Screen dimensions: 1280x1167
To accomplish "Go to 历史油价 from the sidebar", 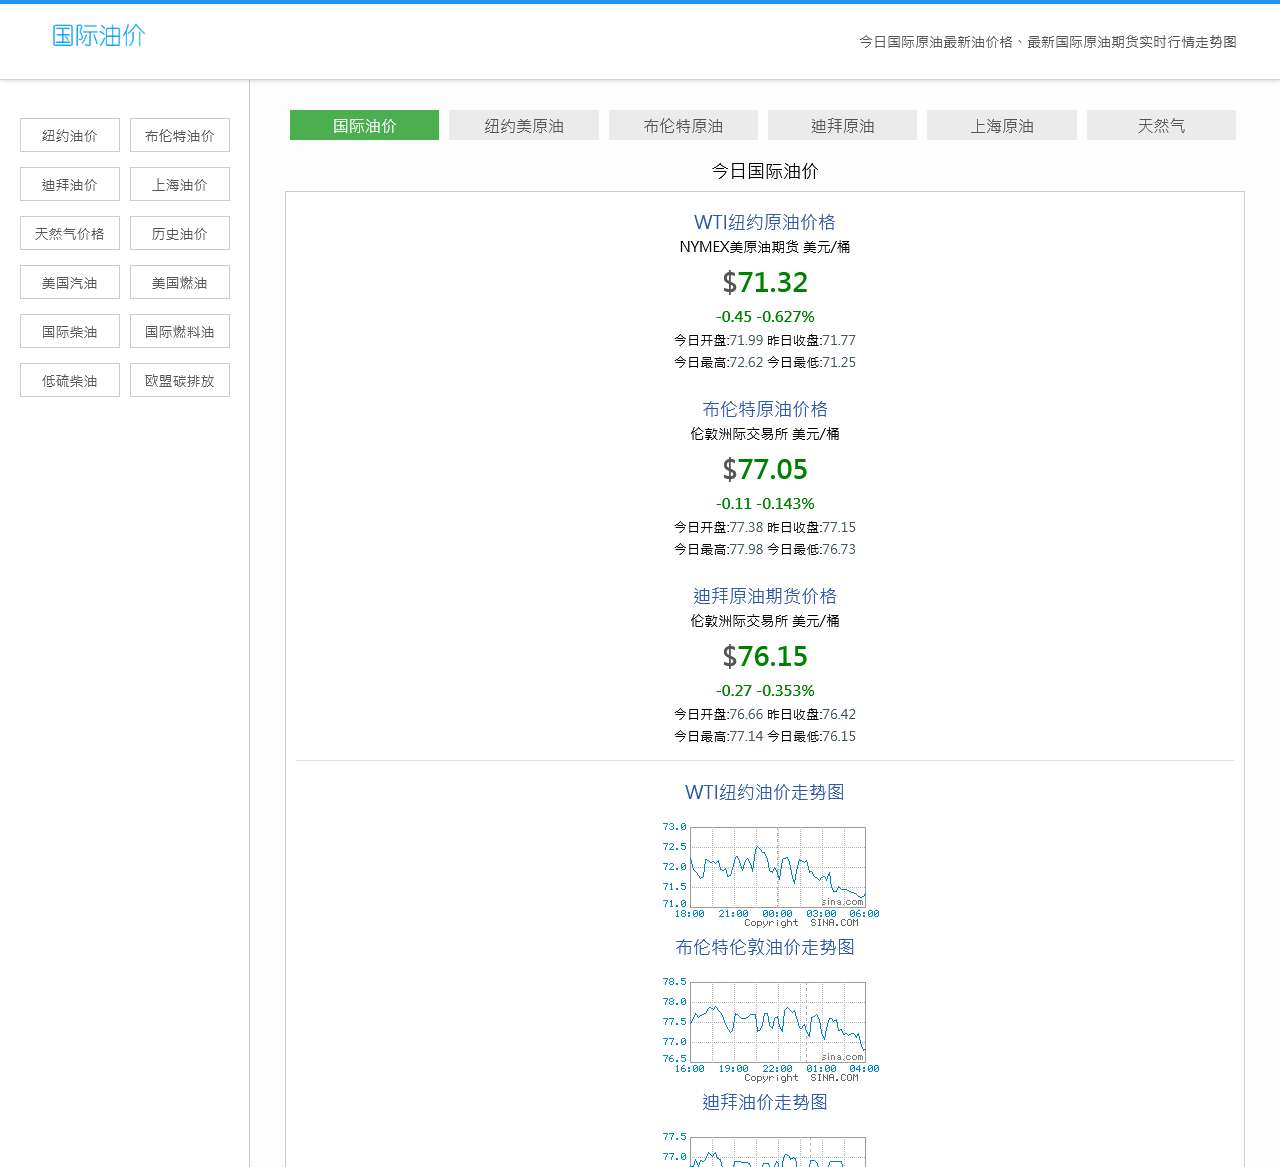I will point(180,234).
